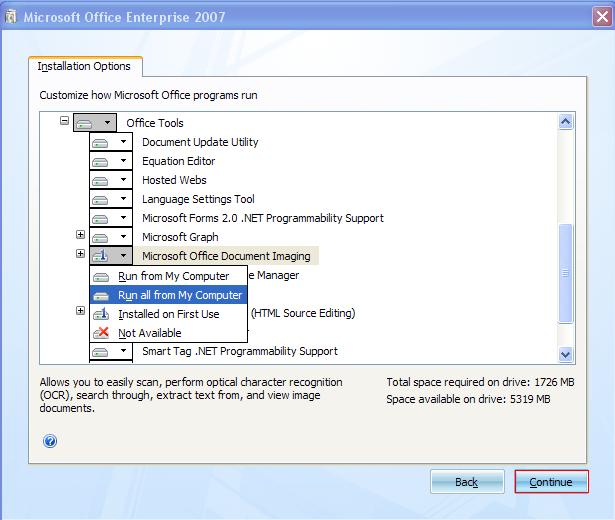Open install dropdown for Smart Tag .NET Programmability

click(x=111, y=351)
